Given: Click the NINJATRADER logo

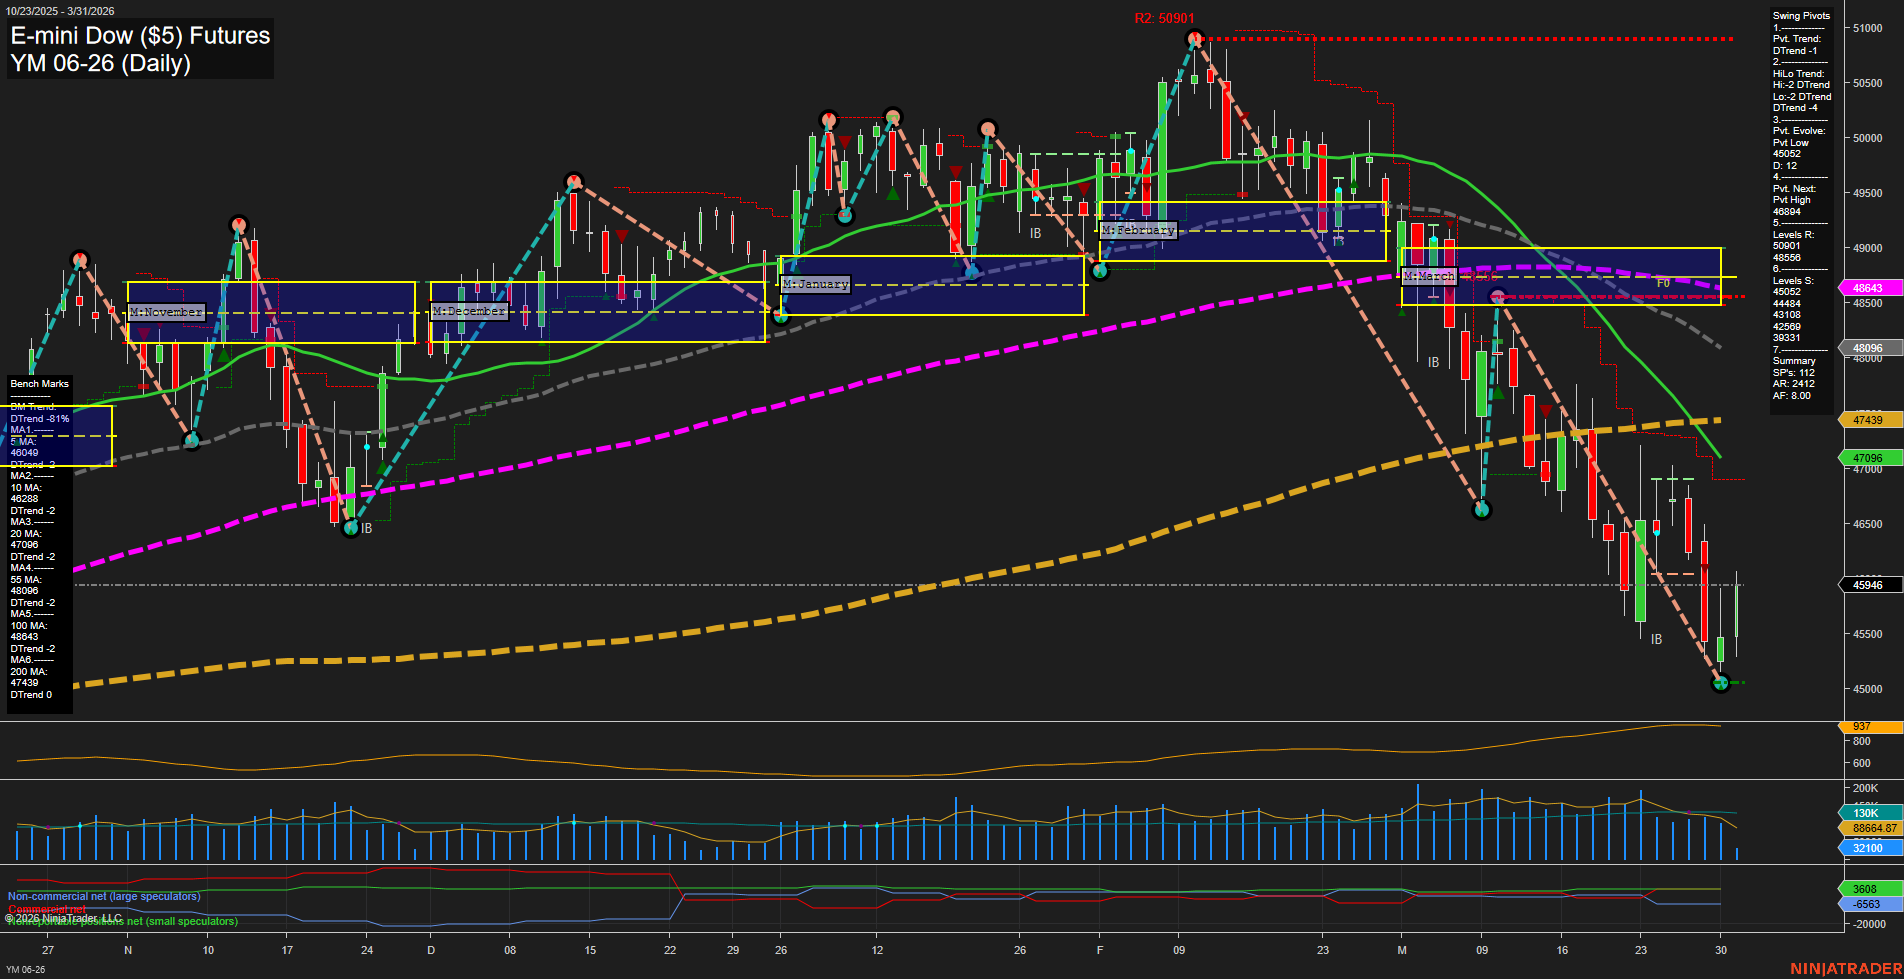Looking at the screenshot, I should coord(1845,968).
